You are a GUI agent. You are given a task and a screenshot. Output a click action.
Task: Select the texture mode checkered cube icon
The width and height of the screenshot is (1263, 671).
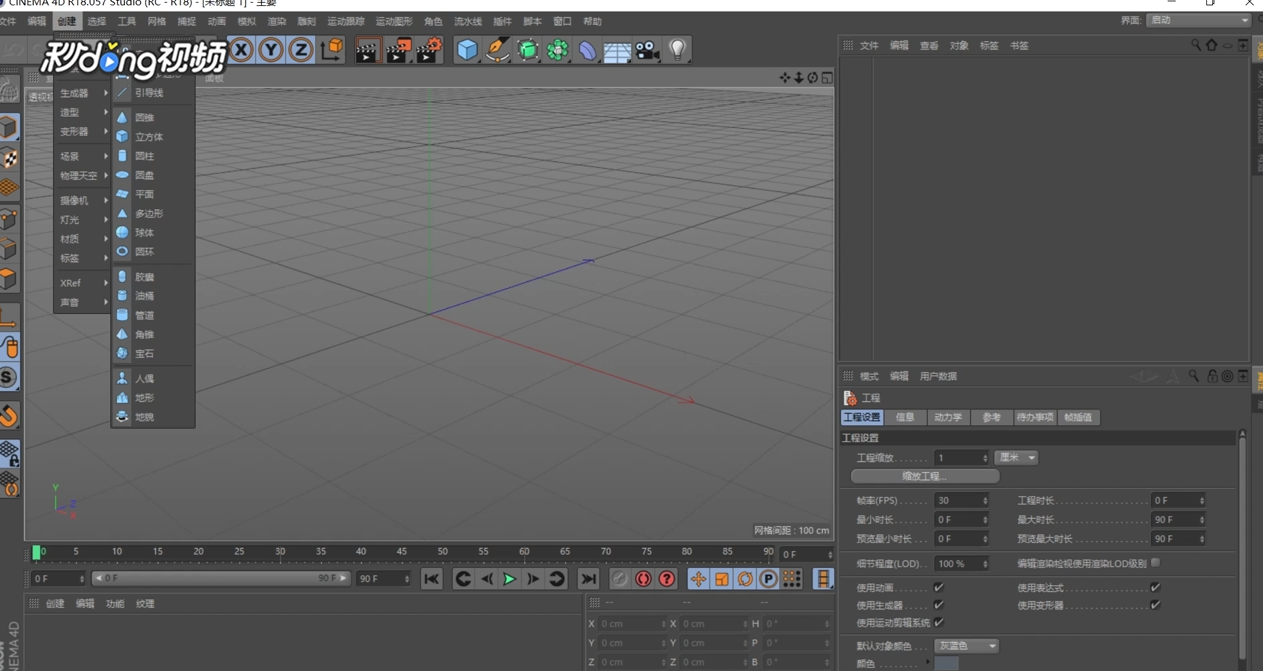click(x=9, y=158)
